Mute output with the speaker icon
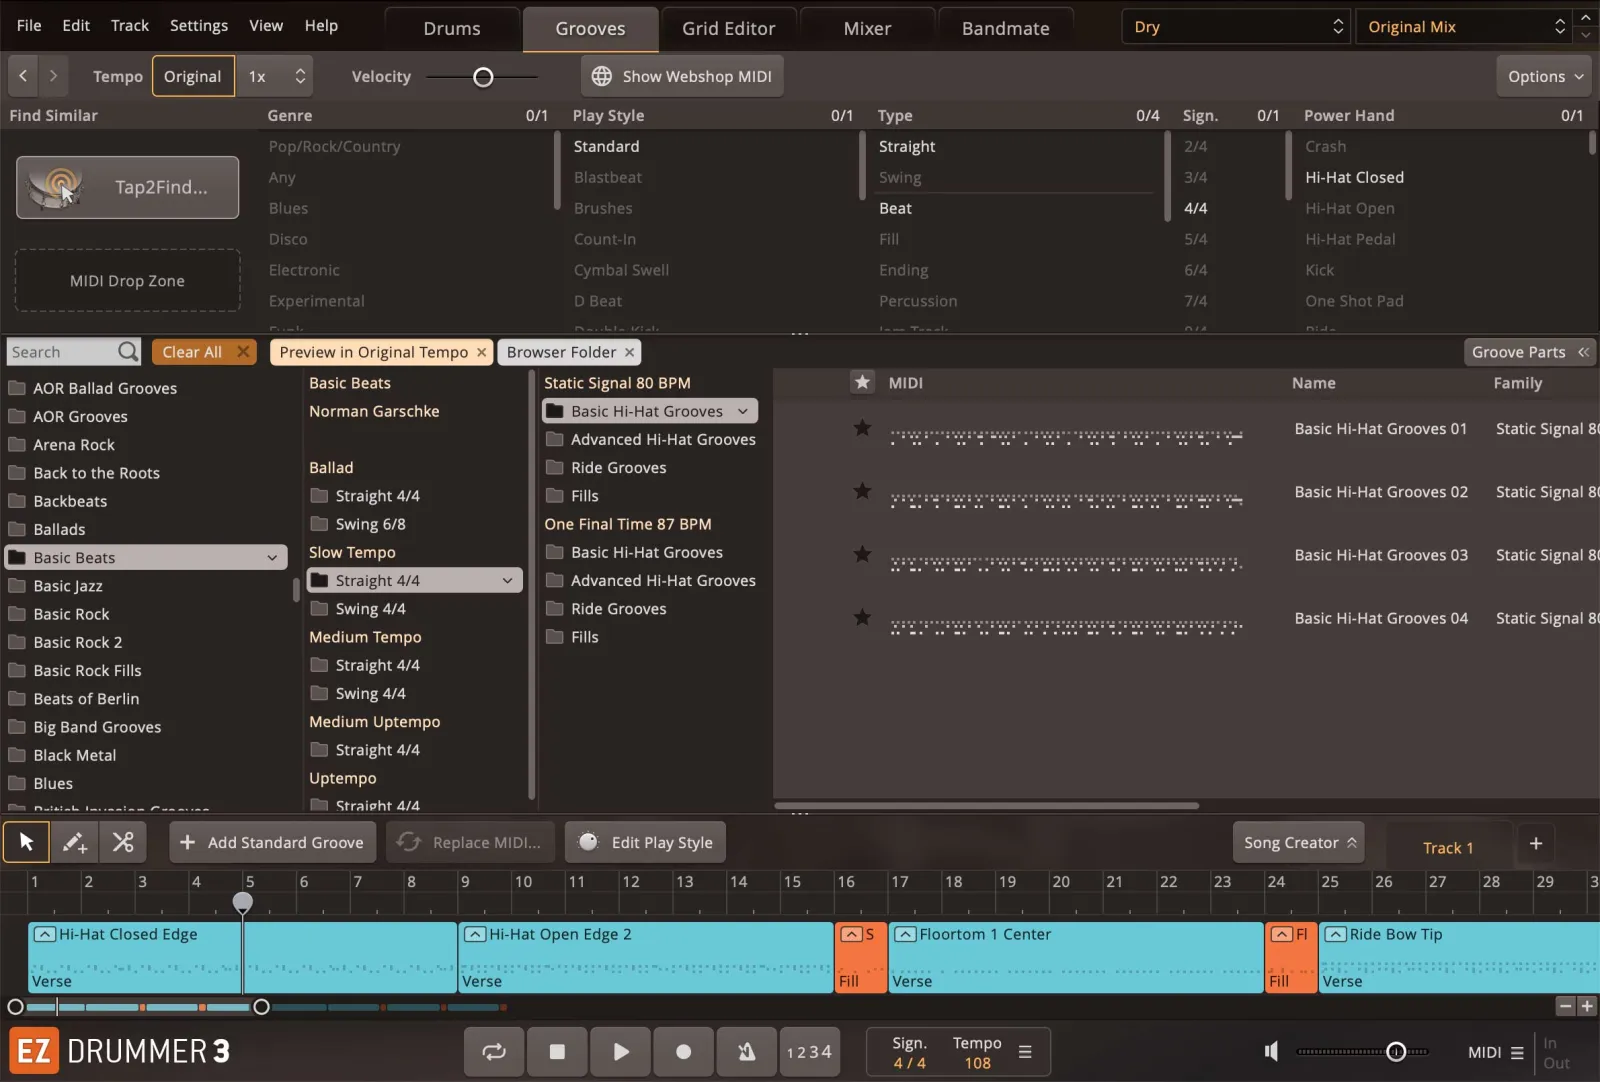1600x1082 pixels. pyautogui.click(x=1271, y=1051)
